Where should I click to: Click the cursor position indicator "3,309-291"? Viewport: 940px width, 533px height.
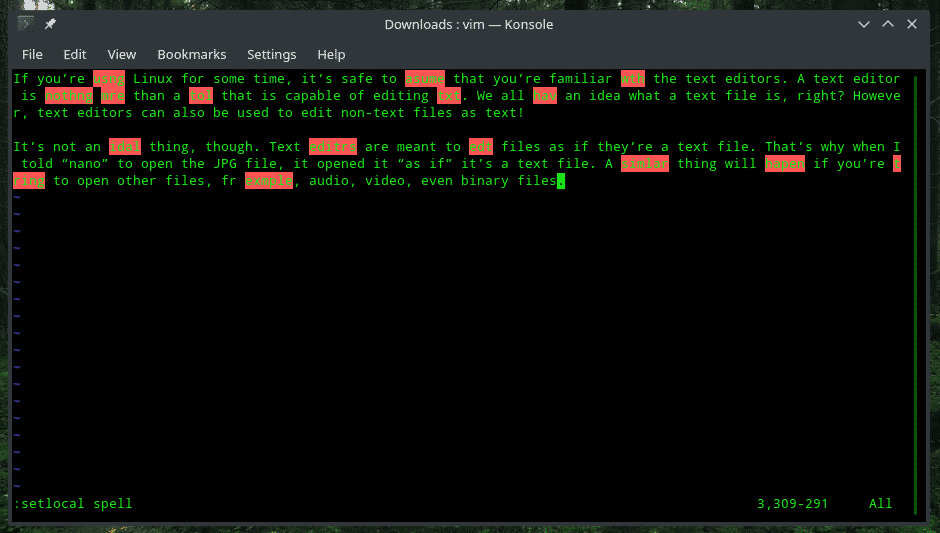tap(792, 503)
